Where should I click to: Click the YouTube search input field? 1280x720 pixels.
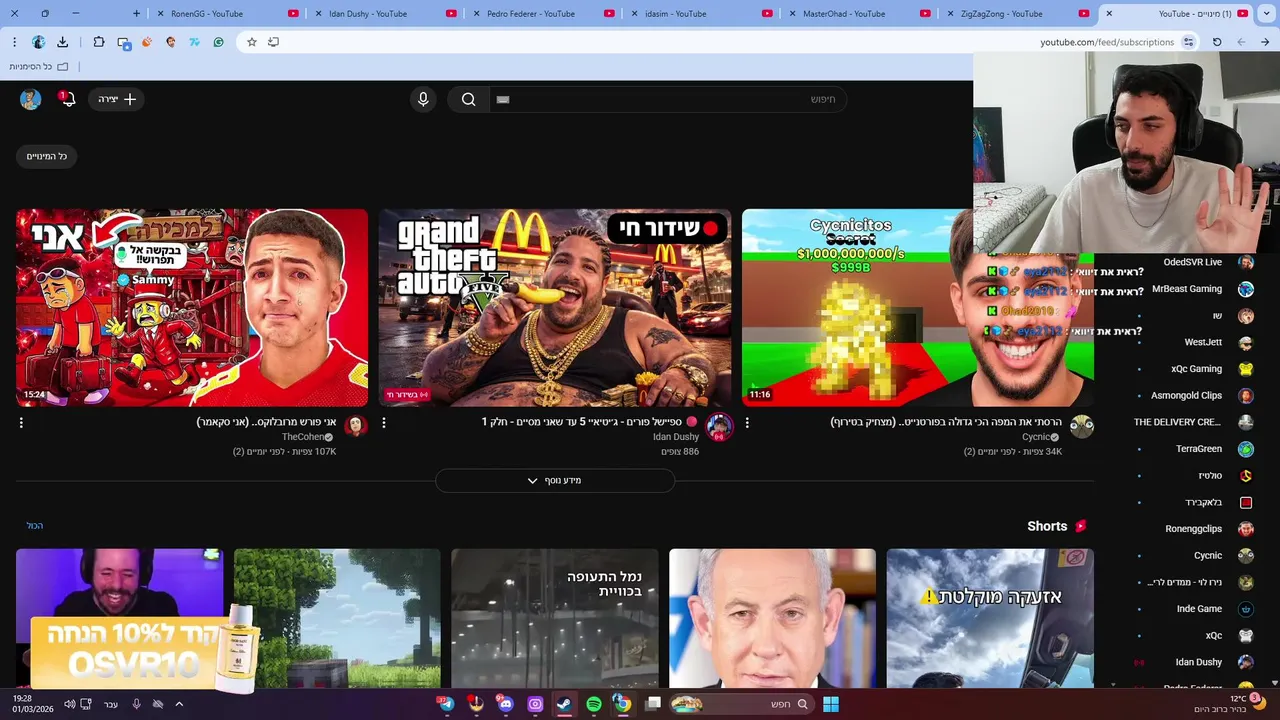(x=670, y=99)
